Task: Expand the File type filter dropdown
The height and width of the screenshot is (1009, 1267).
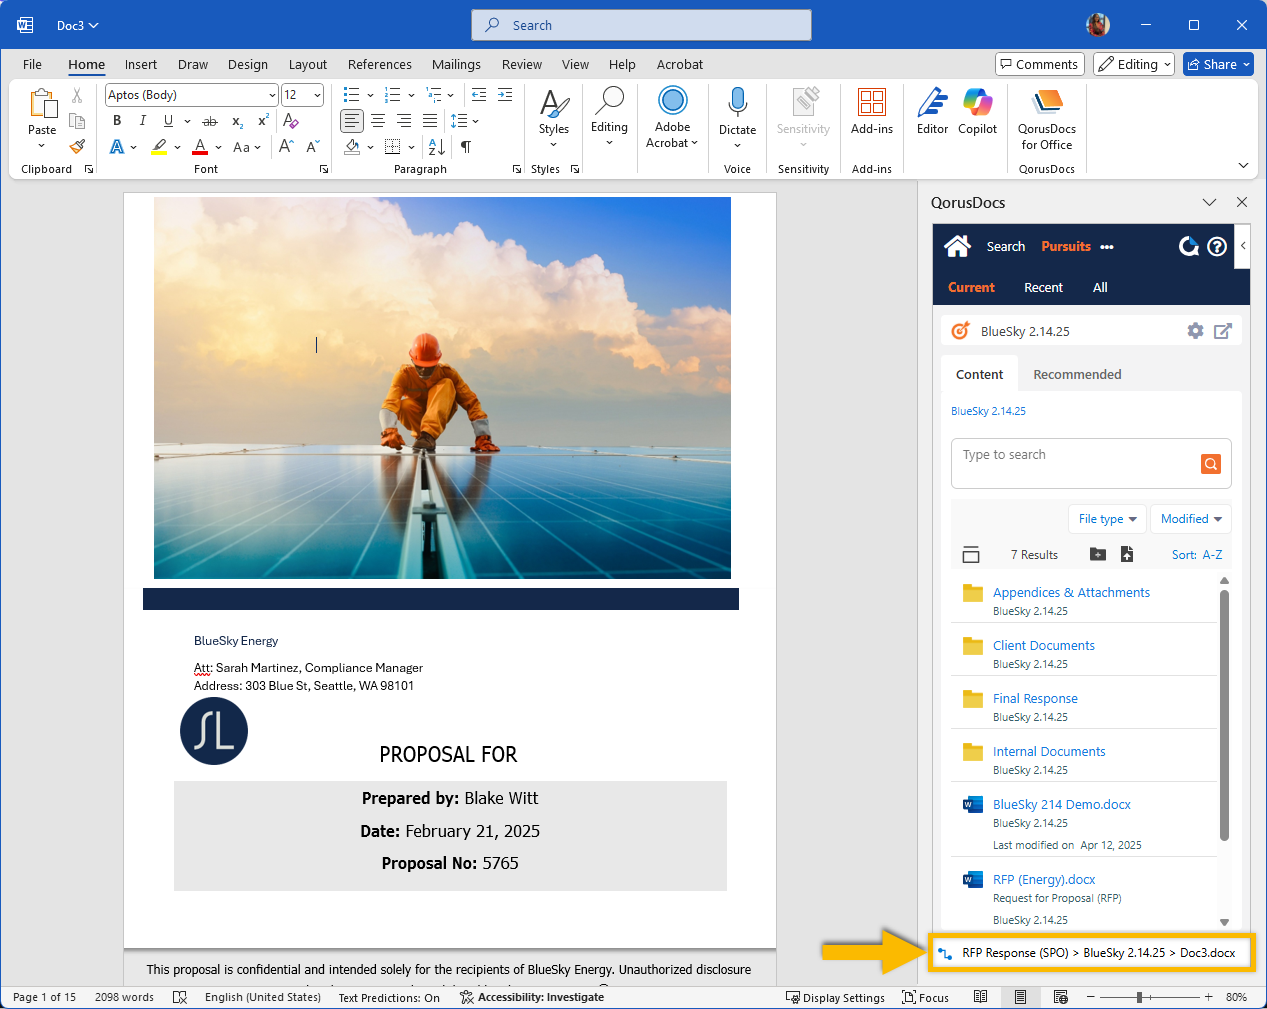Action: [1107, 519]
